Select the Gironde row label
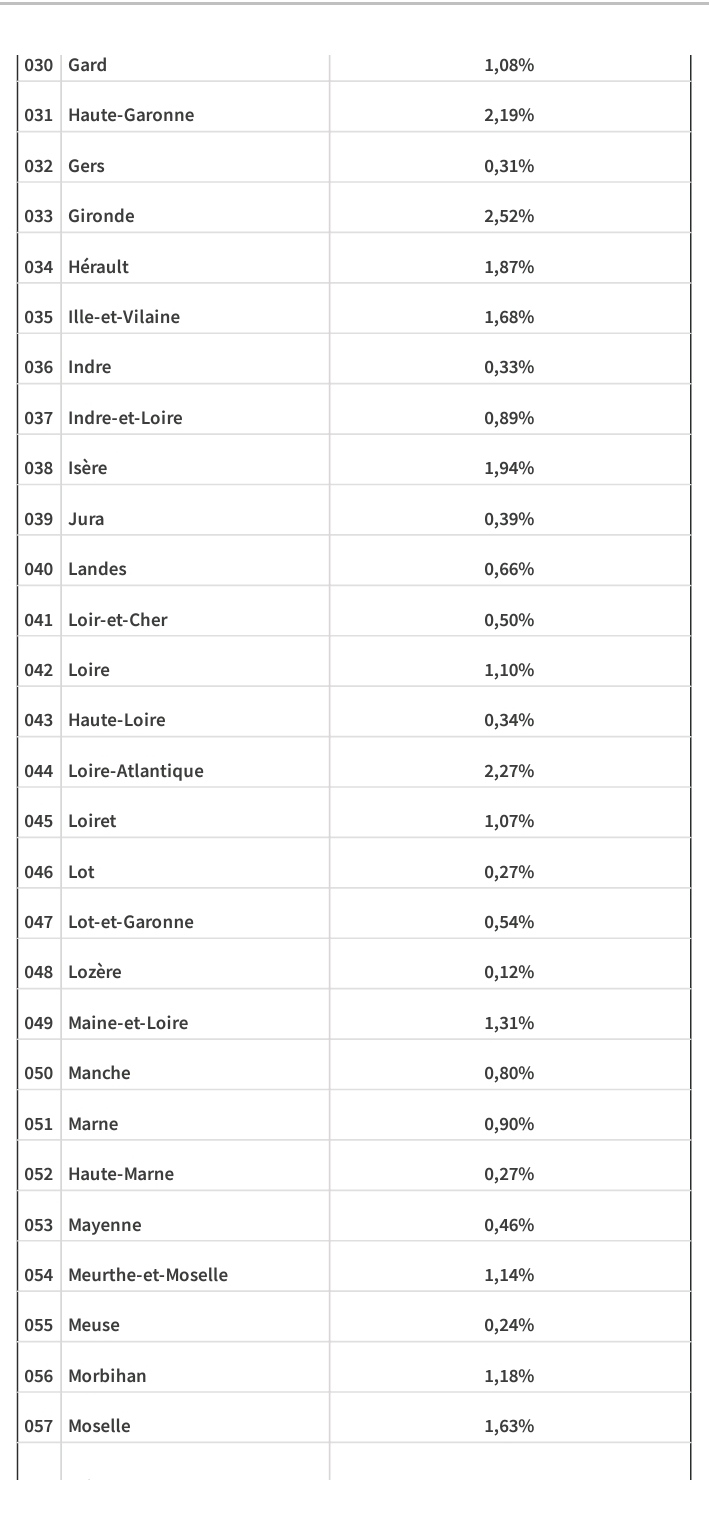 click(x=101, y=216)
